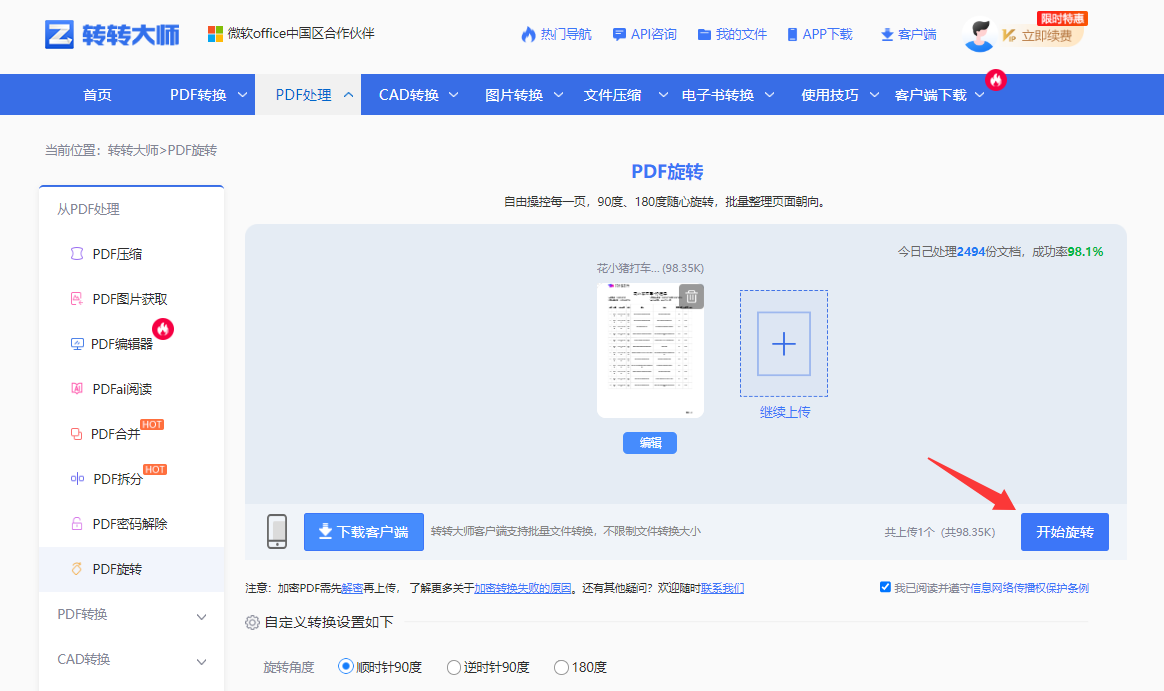This screenshot has width=1164, height=691.
Task: Open PDF拆分 in the sidebar
Action: 118,479
